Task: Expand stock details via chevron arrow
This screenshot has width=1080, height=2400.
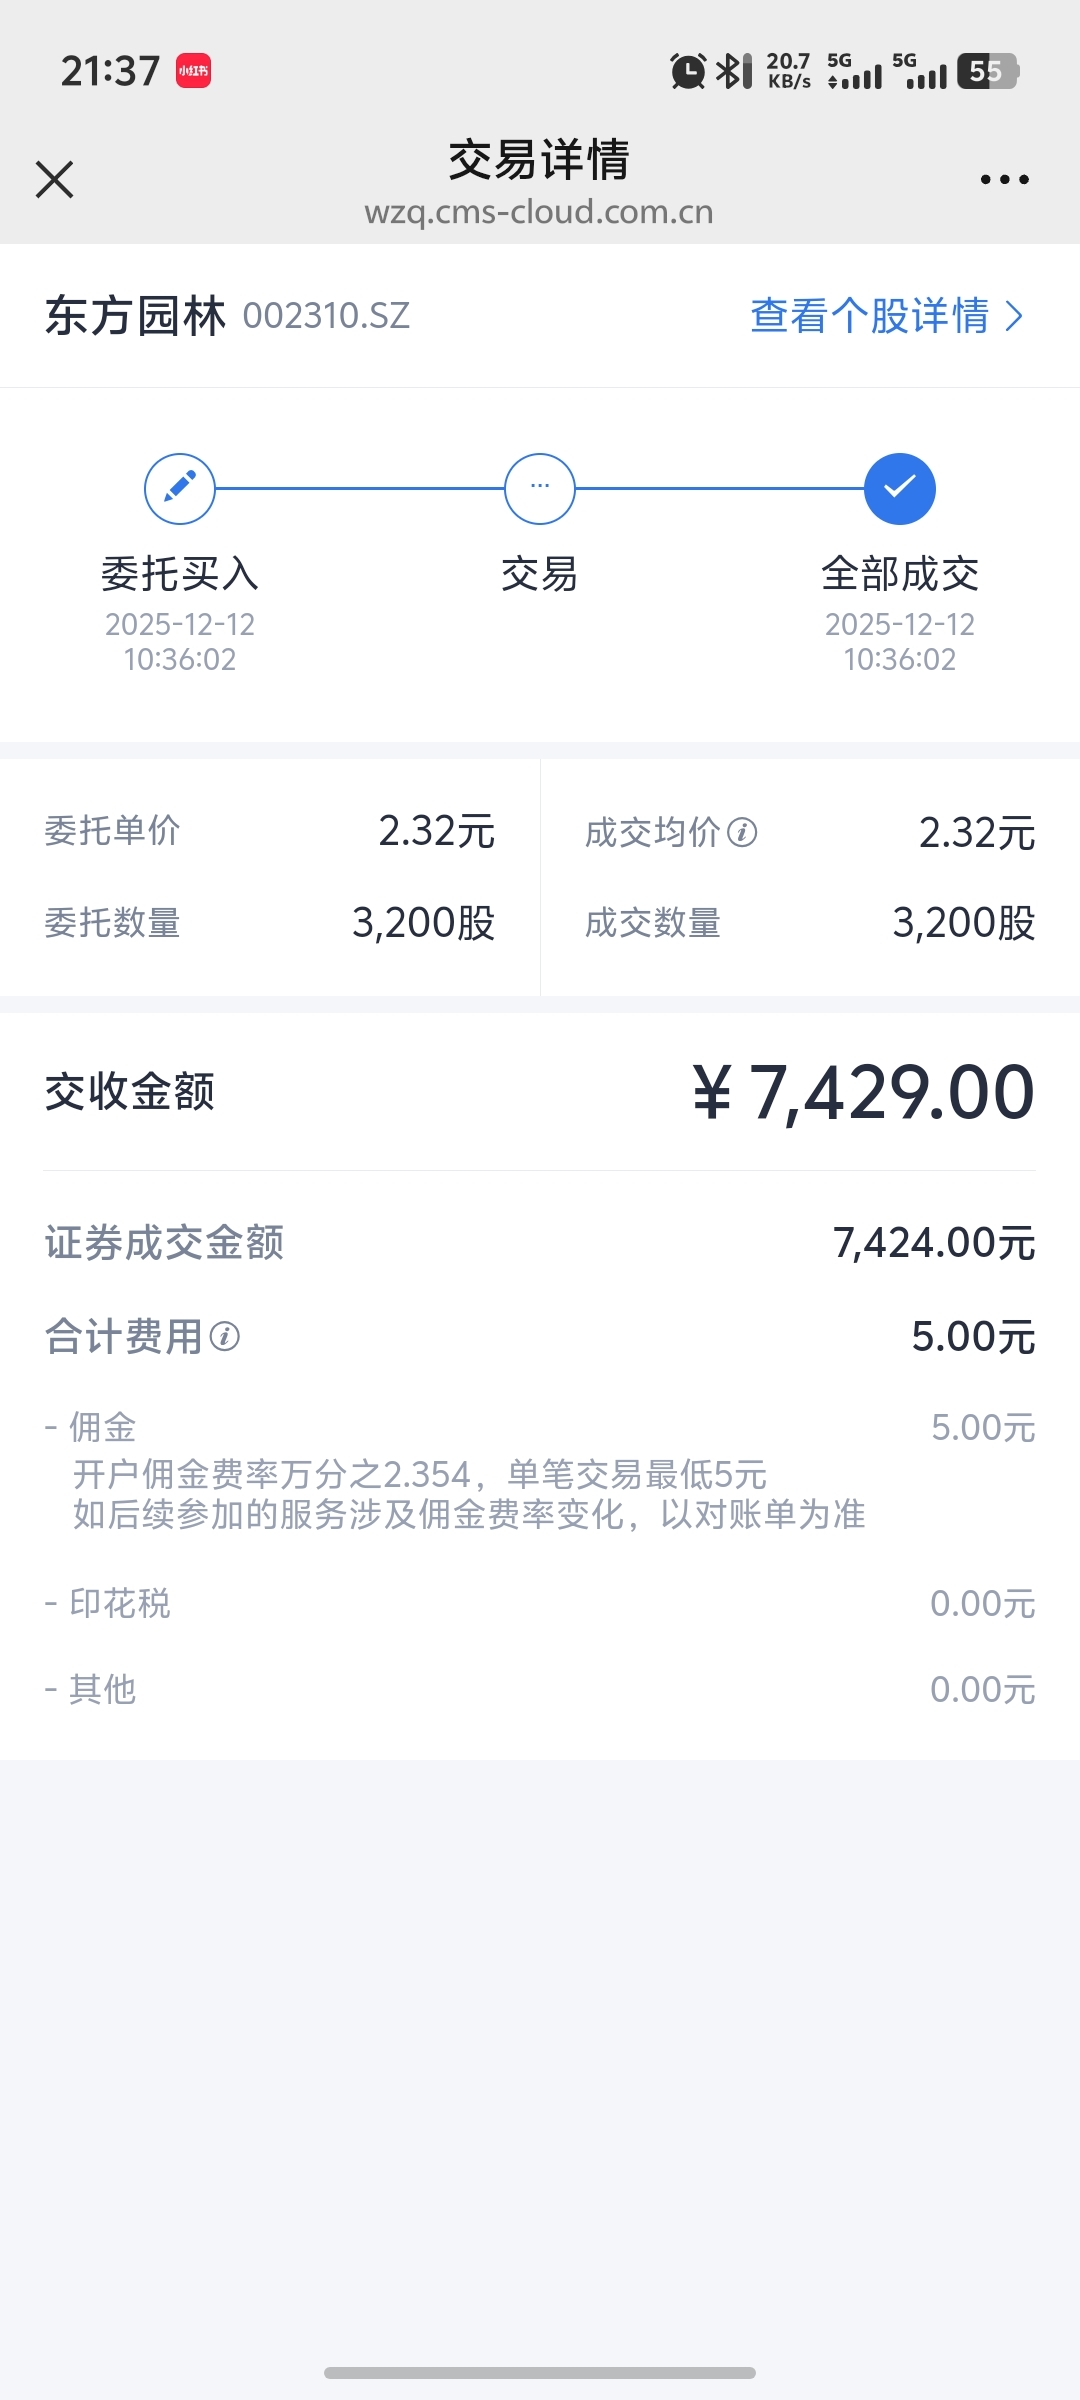Action: click(x=1015, y=316)
